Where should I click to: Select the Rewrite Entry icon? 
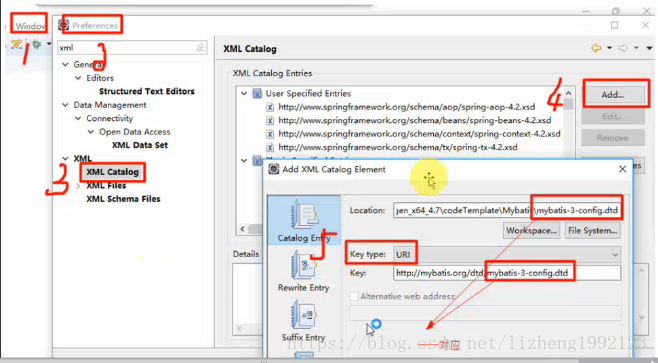click(x=304, y=271)
